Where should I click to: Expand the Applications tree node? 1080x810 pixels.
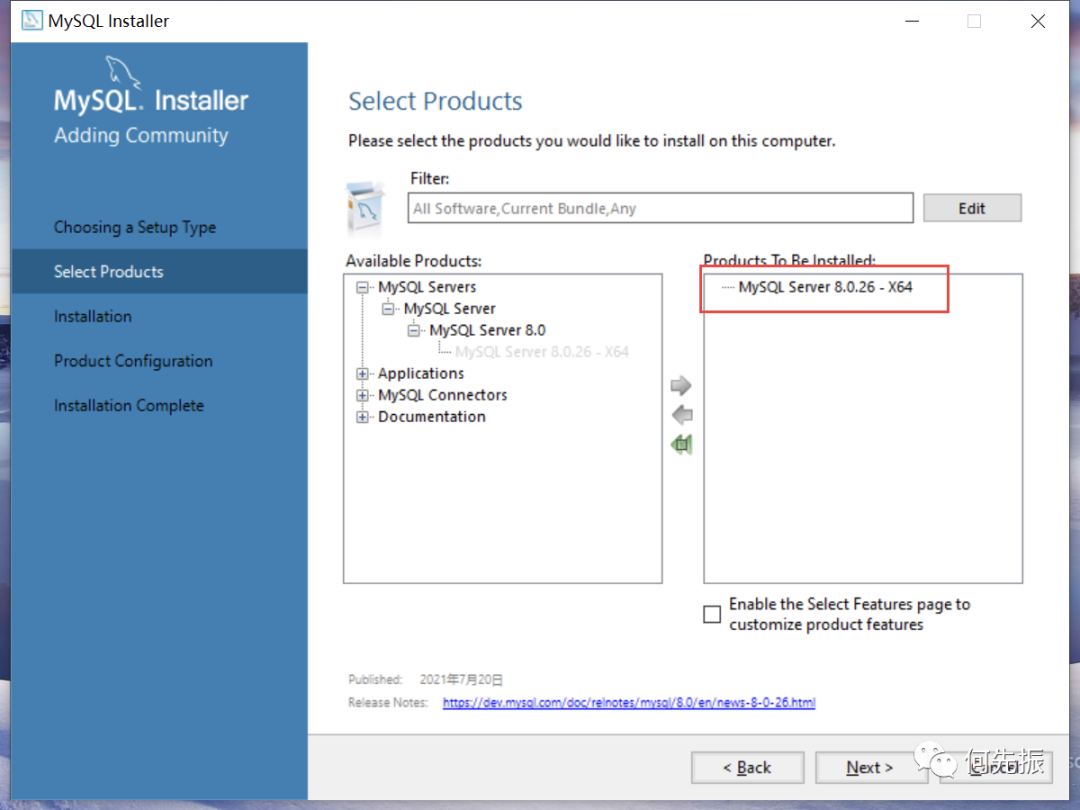362,373
